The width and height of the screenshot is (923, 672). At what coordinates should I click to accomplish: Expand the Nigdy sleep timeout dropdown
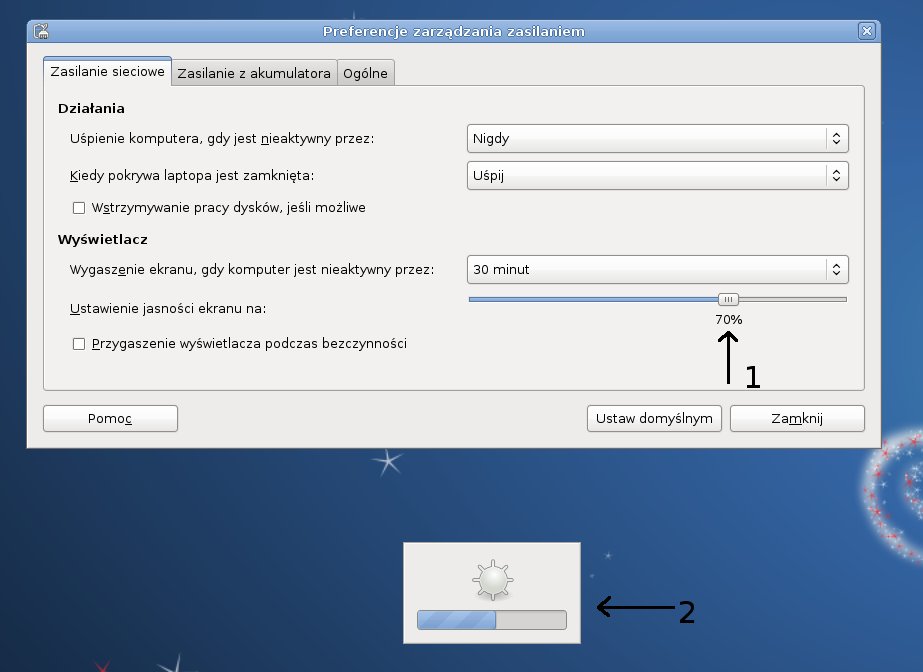click(657, 138)
